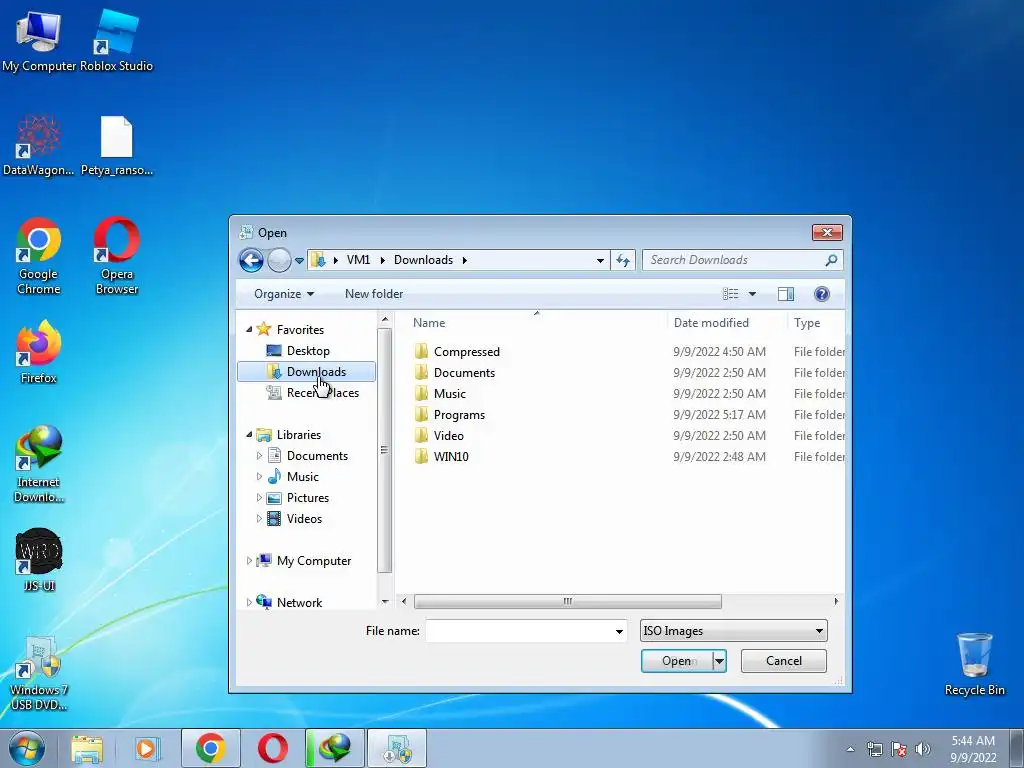Screen dimensions: 1024x768
Task: Open the Recycle Bin
Action: (974, 665)
